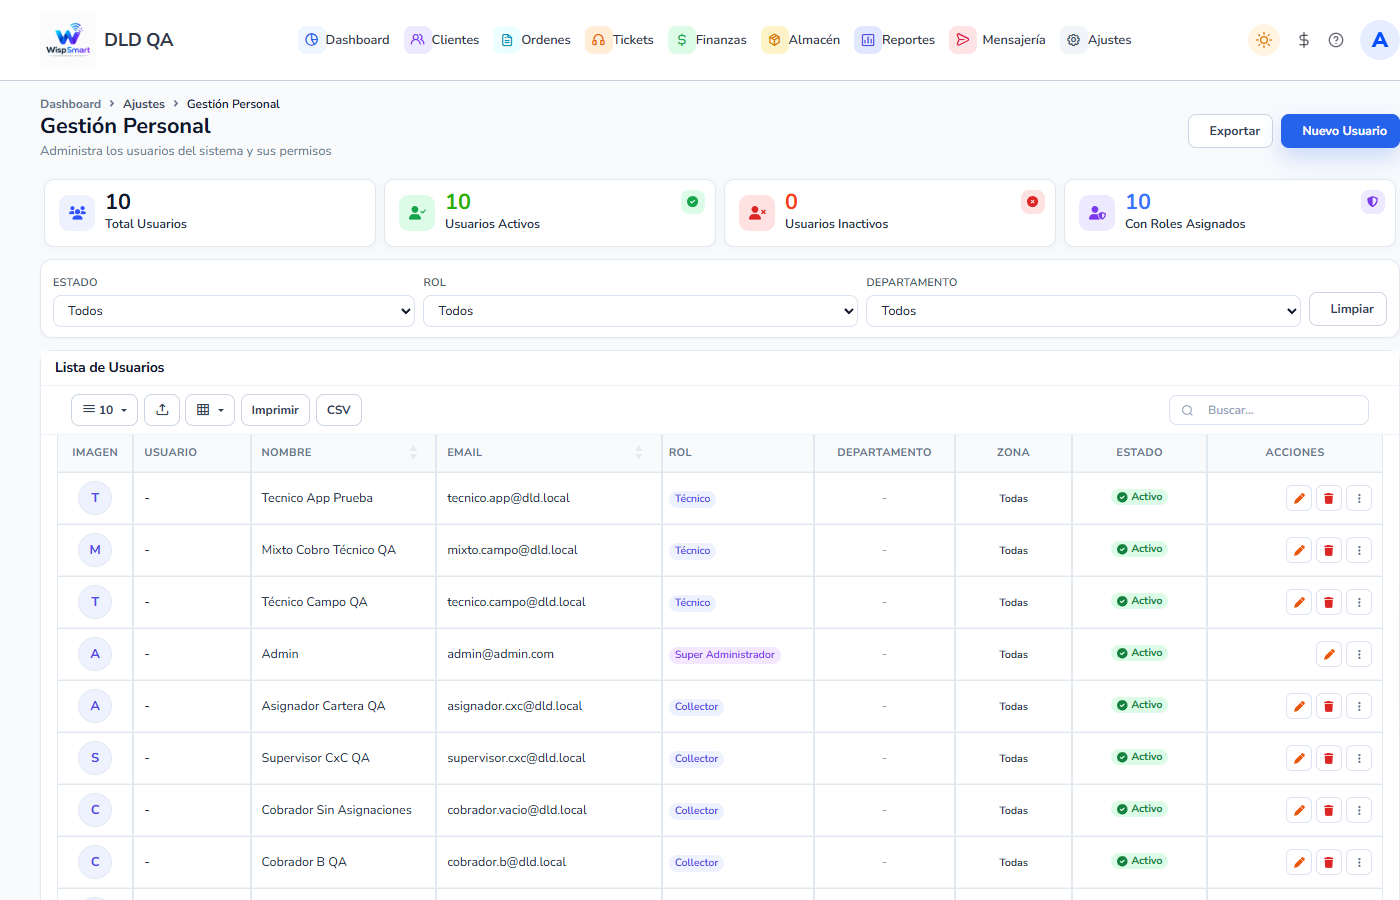1400x900 pixels.
Task: Open more options for Tecnico App Prueba
Action: tap(1359, 498)
